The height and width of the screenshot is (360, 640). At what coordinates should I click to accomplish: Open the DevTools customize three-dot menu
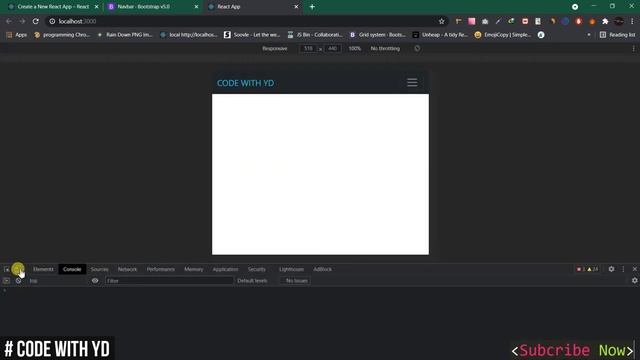coord(623,269)
